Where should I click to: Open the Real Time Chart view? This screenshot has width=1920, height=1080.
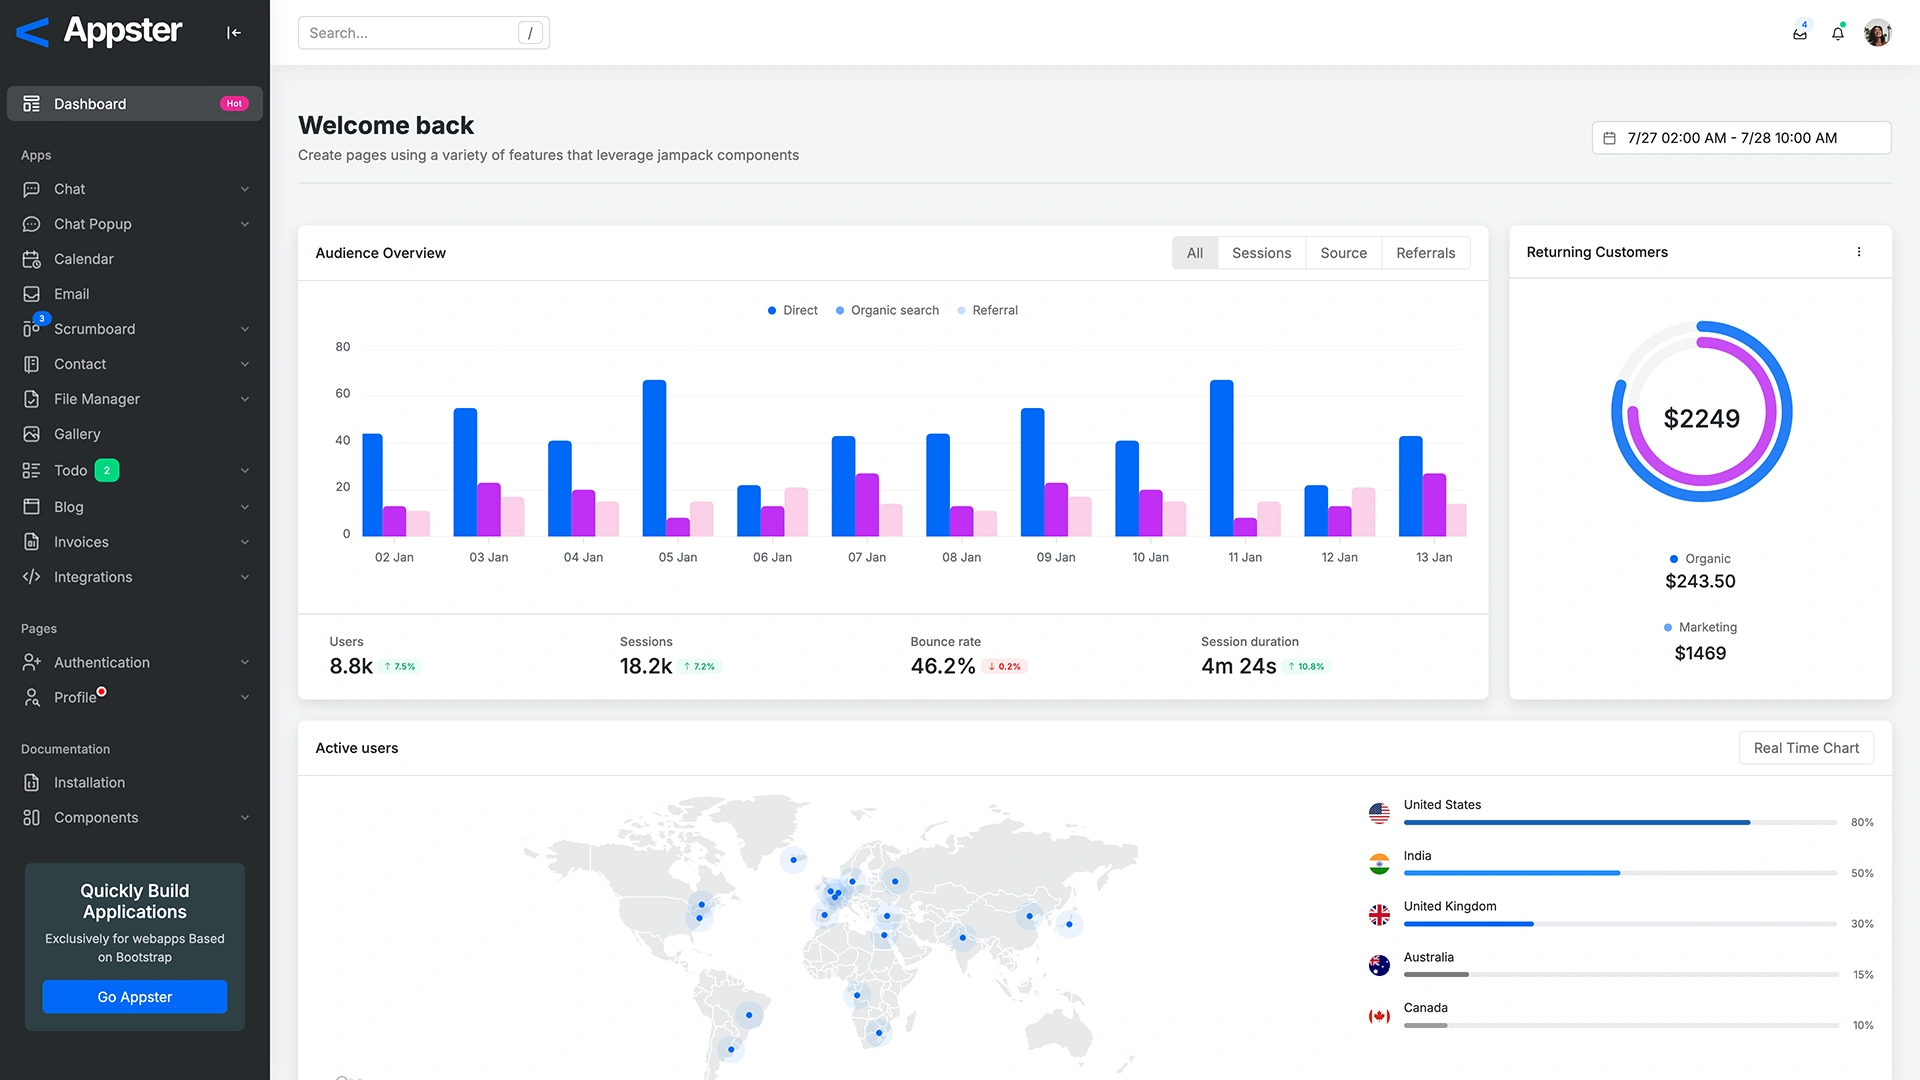(1806, 747)
